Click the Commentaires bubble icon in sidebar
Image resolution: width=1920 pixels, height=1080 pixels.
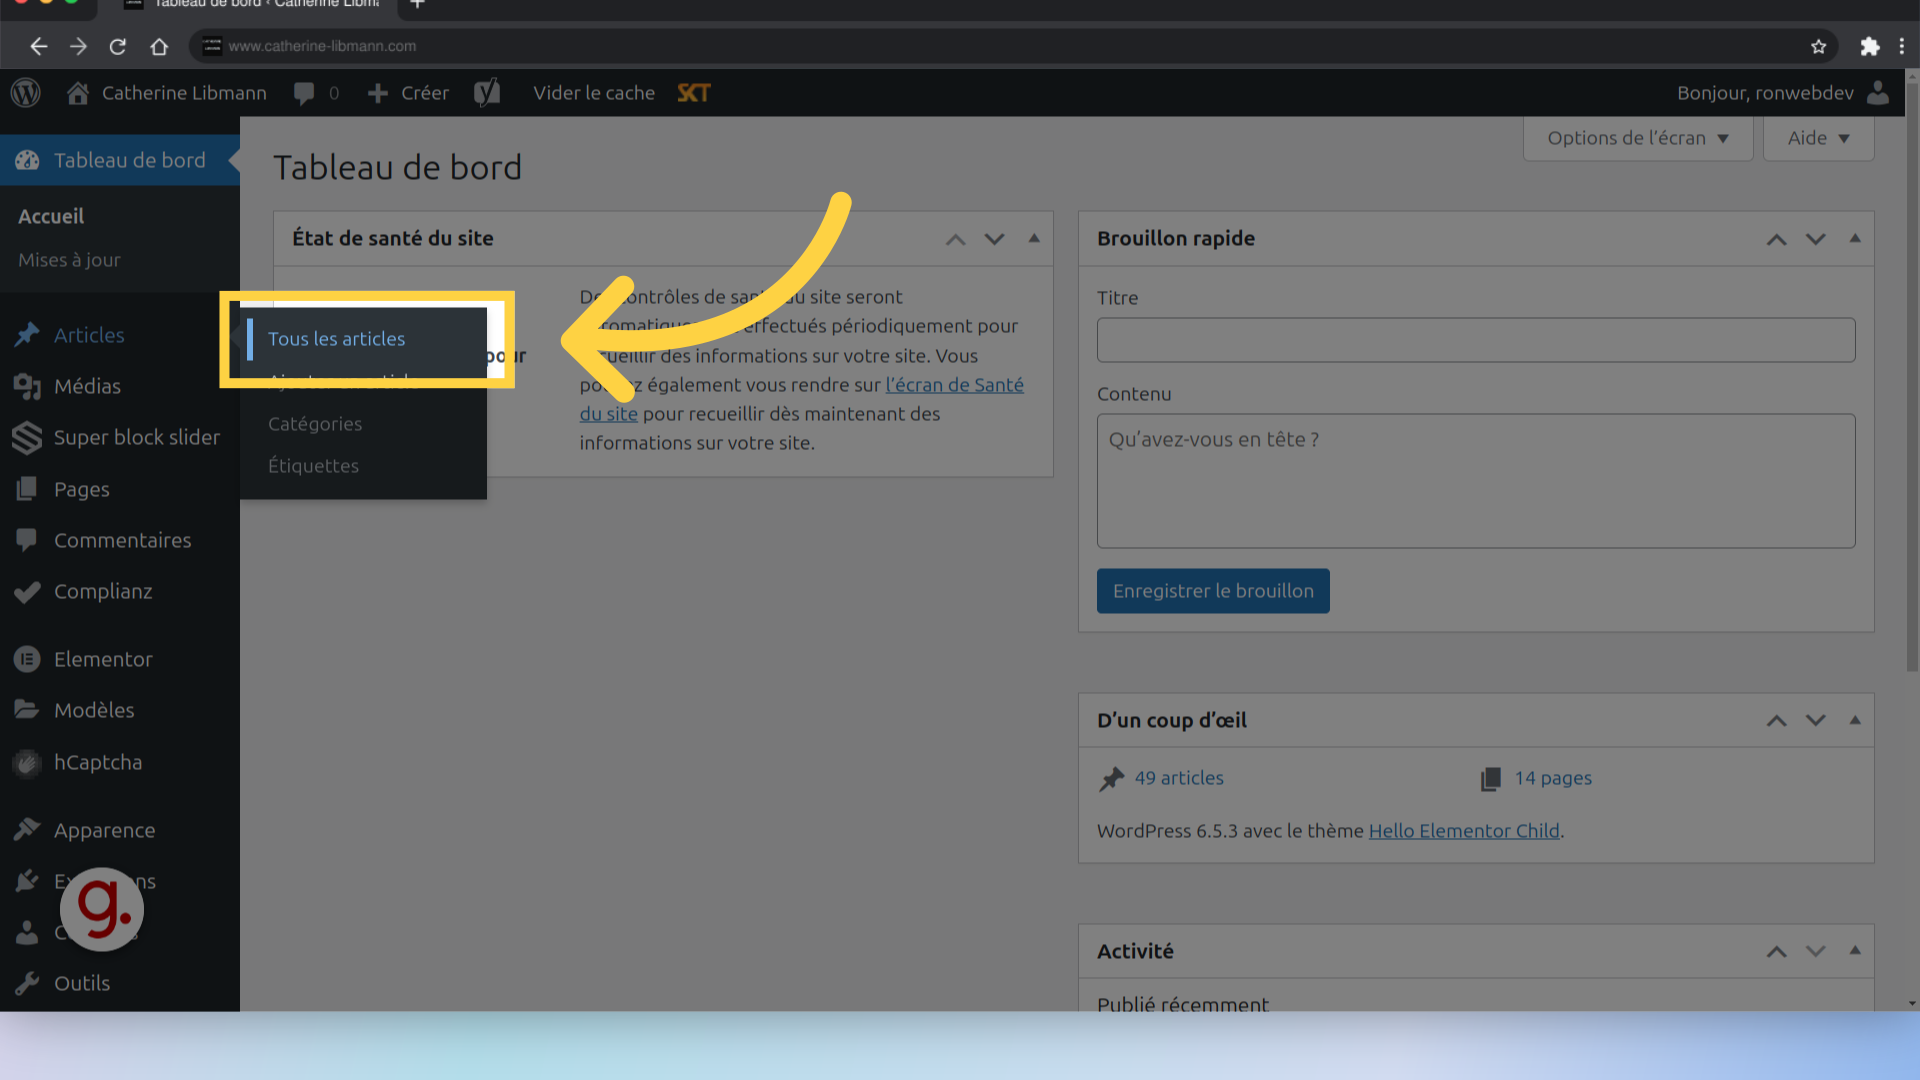[x=27, y=540]
